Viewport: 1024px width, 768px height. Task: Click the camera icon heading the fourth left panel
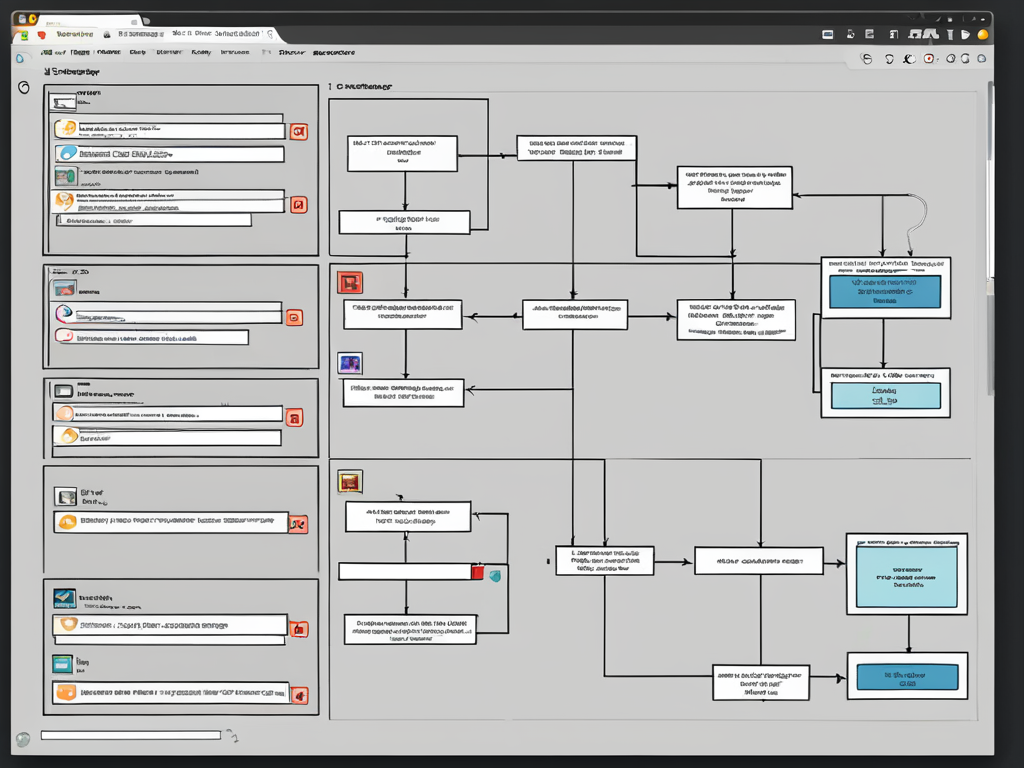65,497
